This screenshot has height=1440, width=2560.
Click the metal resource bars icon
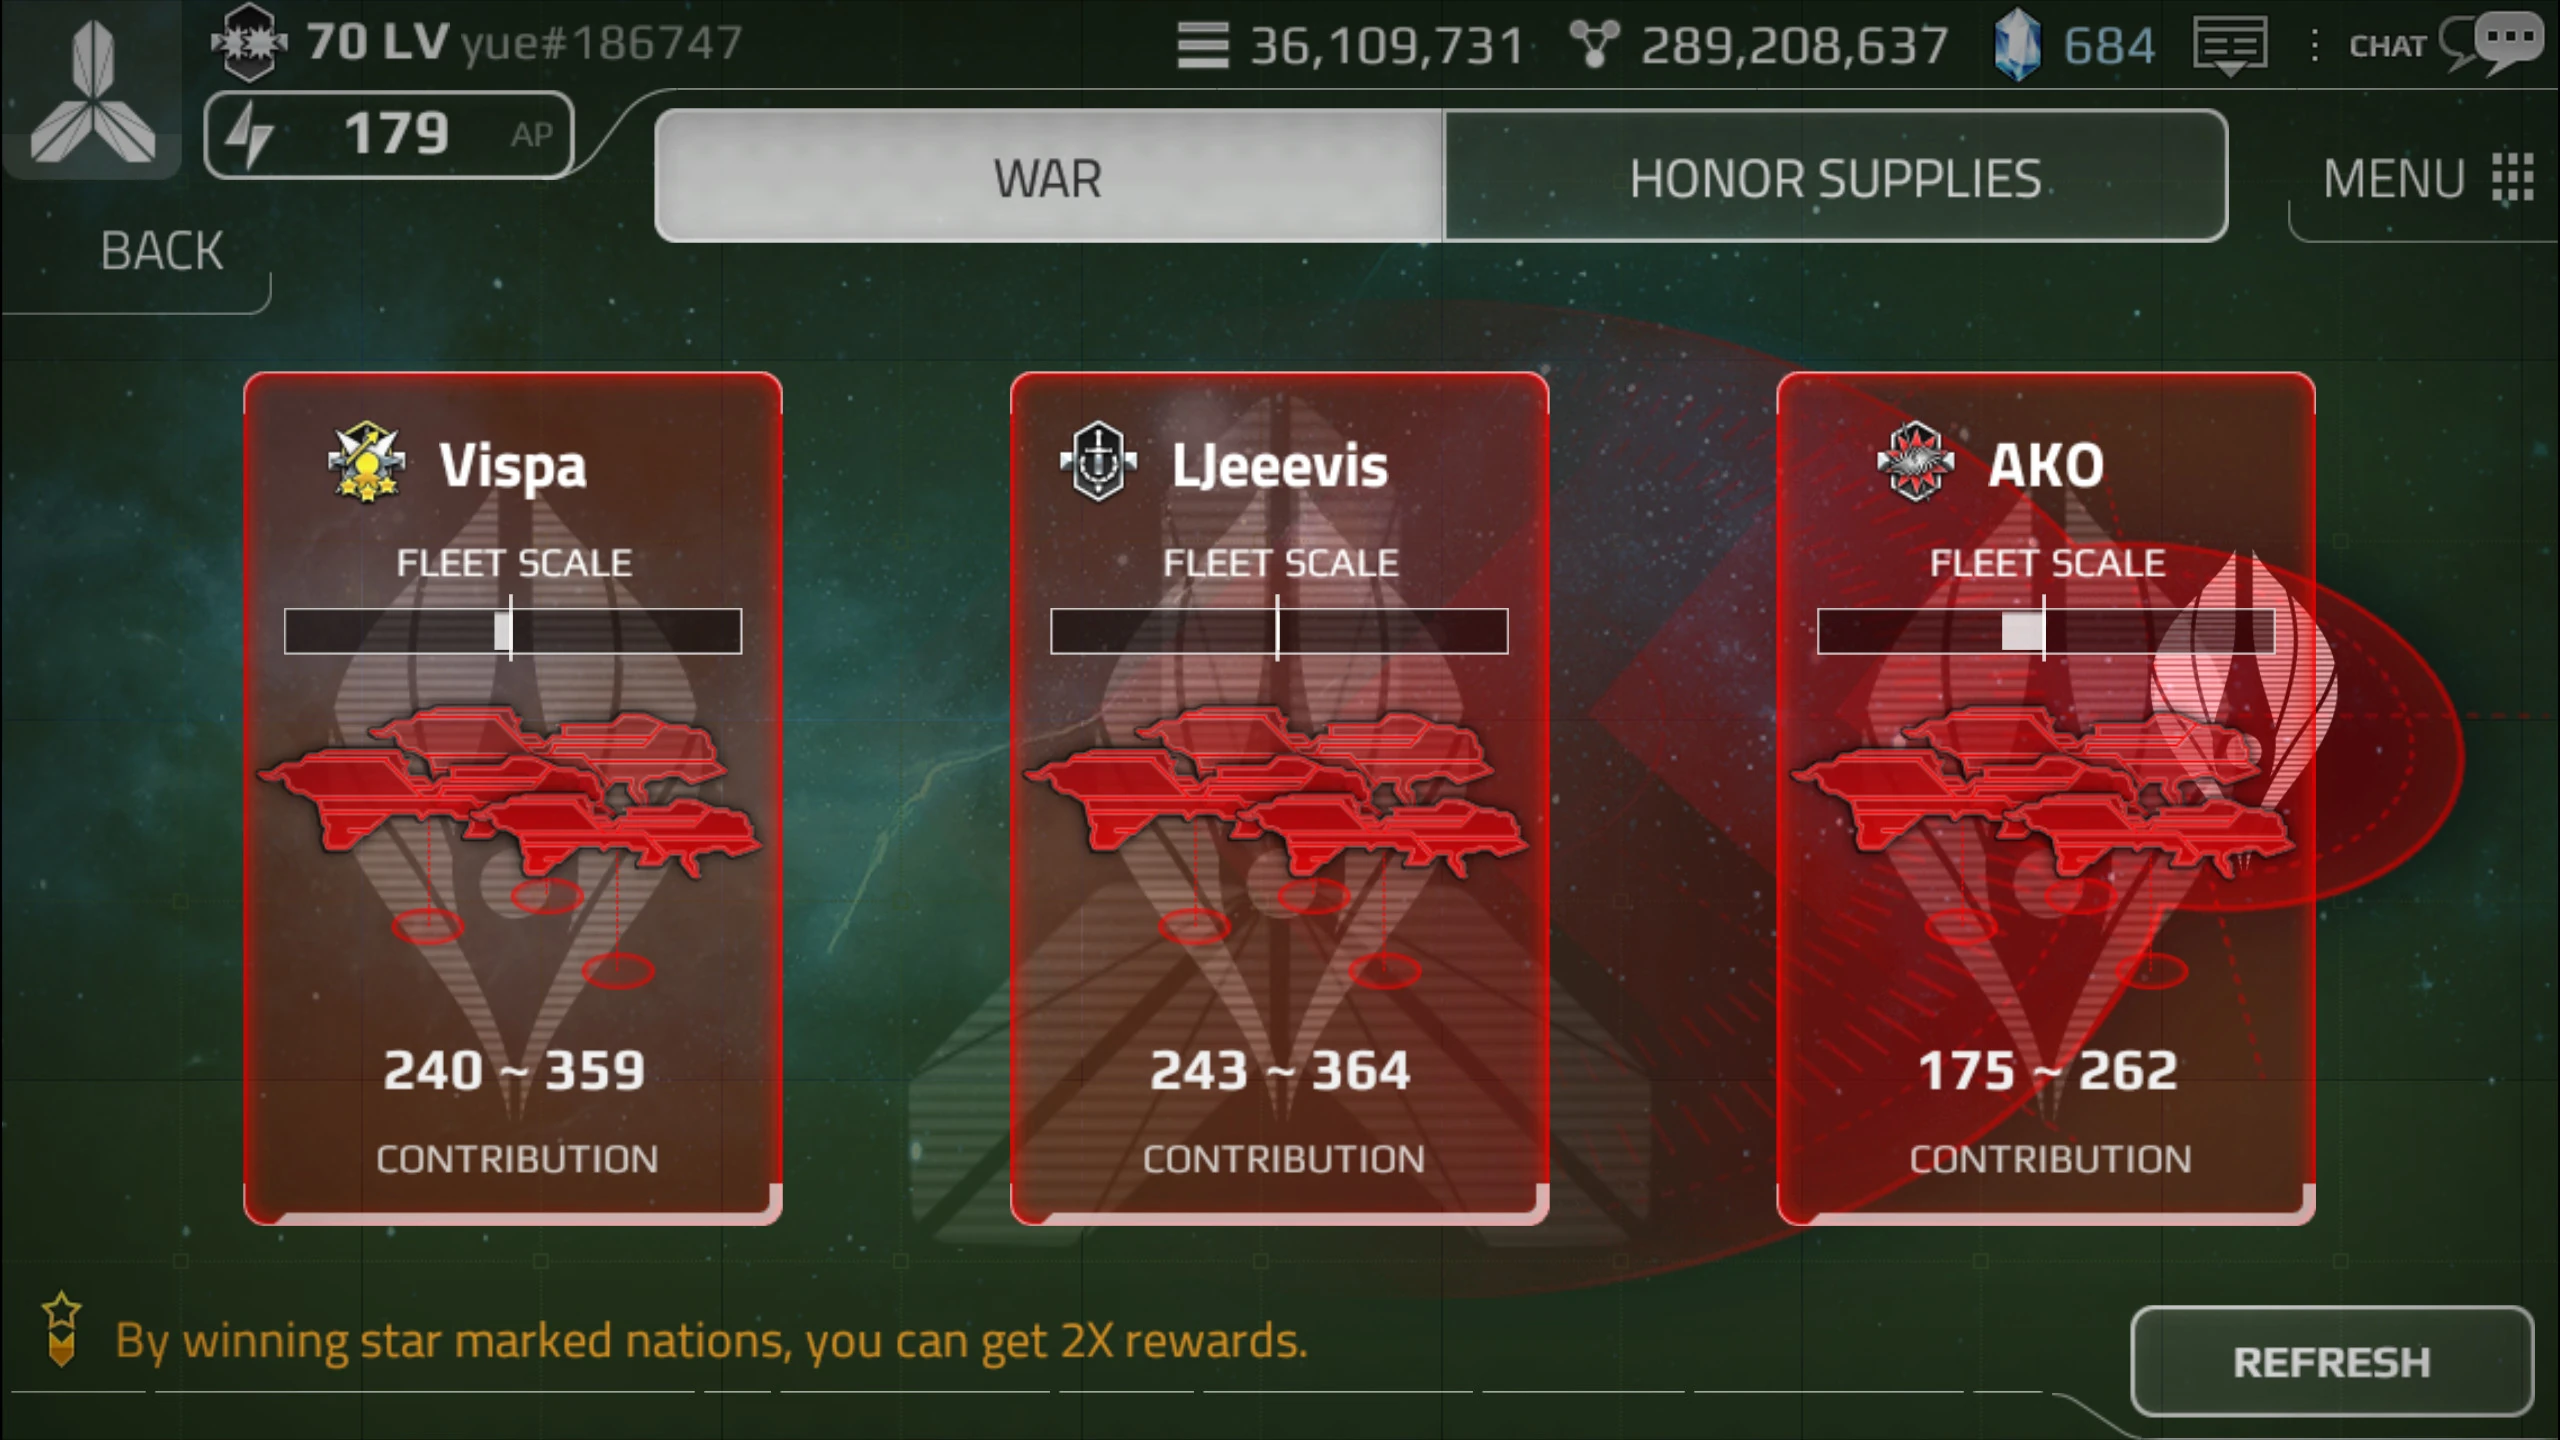pyautogui.click(x=1202, y=45)
